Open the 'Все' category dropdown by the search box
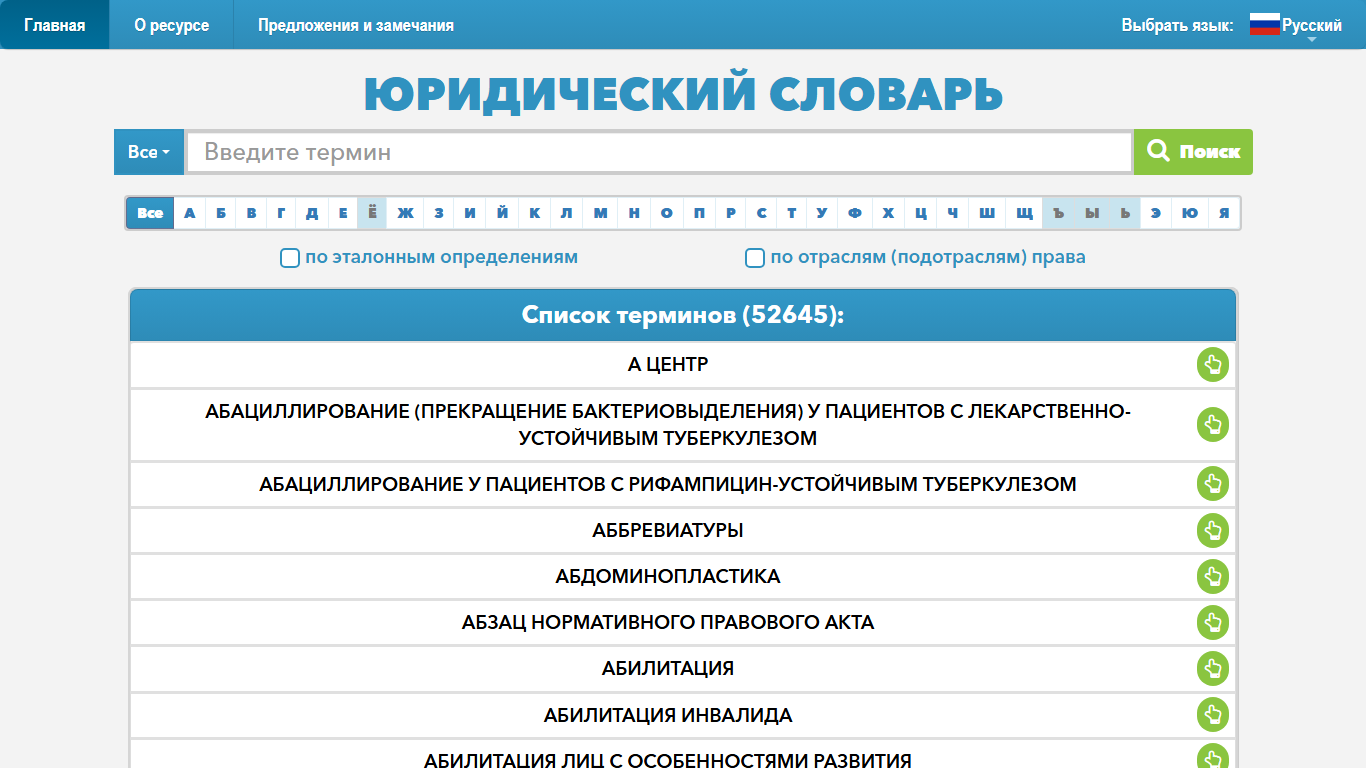The width and height of the screenshot is (1366, 768). tap(149, 152)
